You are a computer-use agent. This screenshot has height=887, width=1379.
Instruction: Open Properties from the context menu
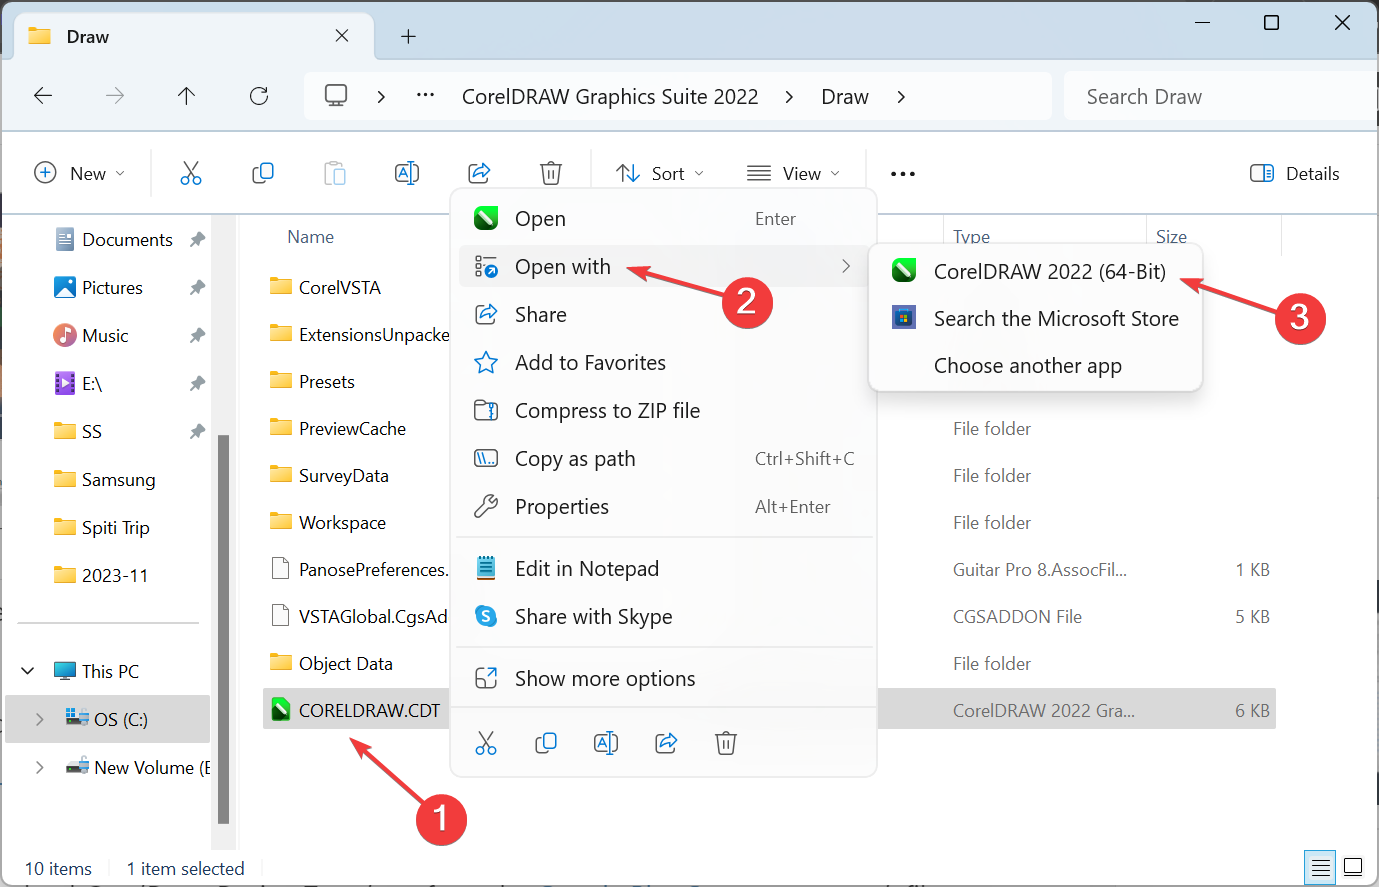[x=664, y=506]
